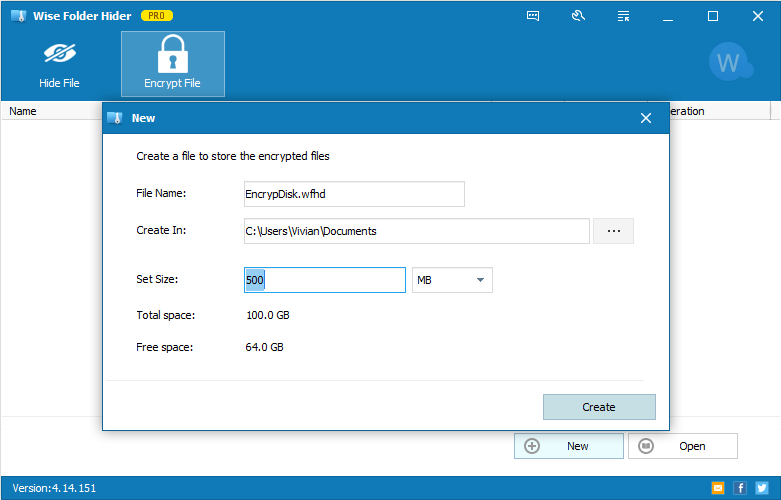The height and width of the screenshot is (500, 781).
Task: Switch to the Hide File tab
Action: [x=59, y=64]
